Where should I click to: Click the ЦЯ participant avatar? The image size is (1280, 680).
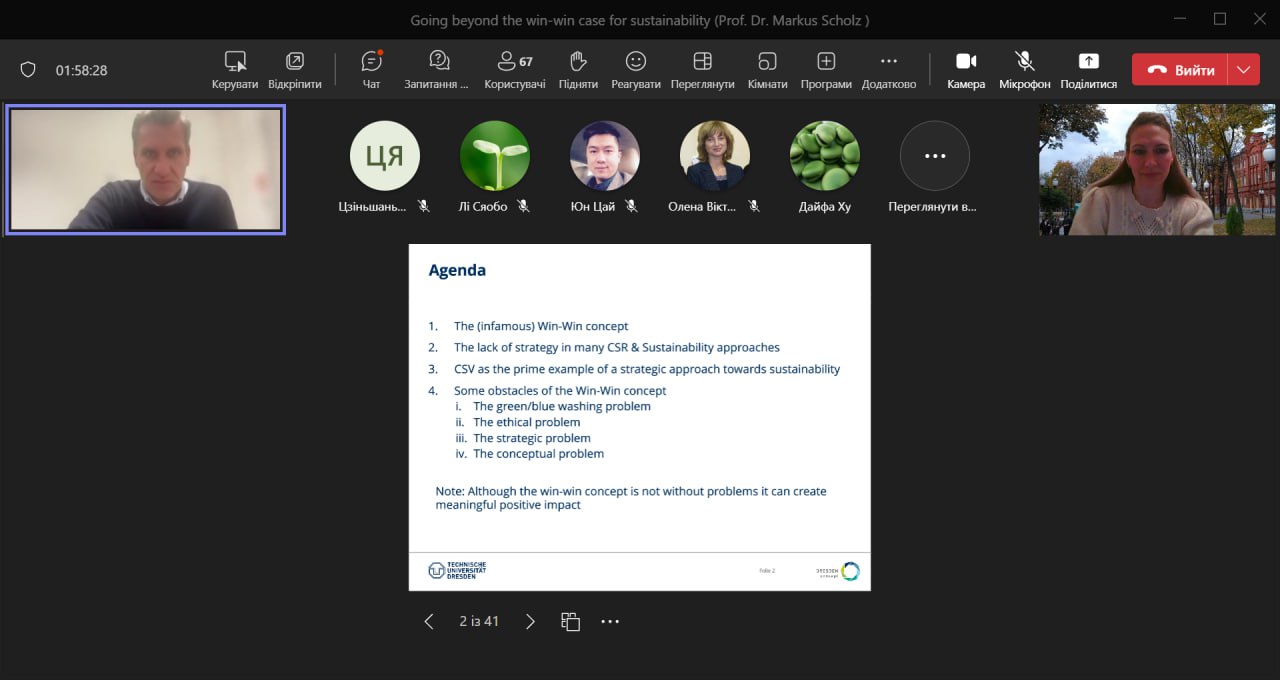click(x=385, y=155)
